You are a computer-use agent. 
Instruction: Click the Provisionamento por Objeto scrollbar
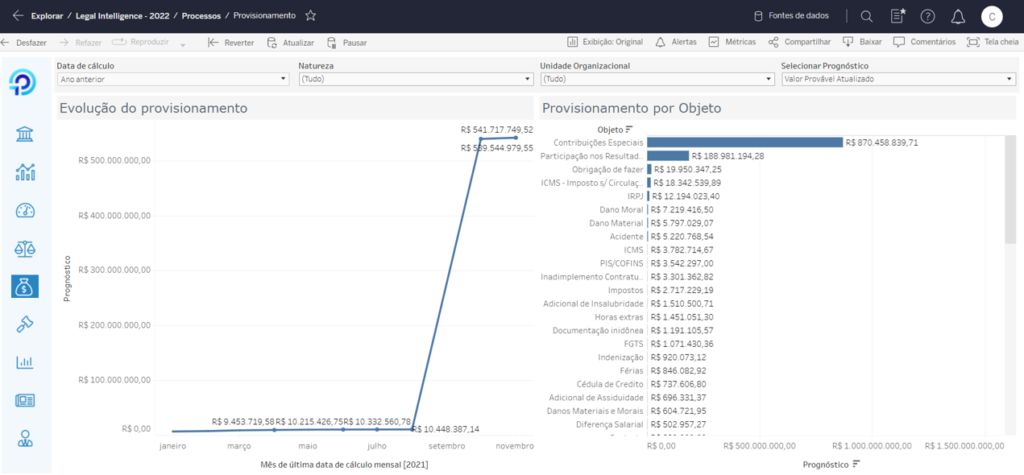[1010, 189]
